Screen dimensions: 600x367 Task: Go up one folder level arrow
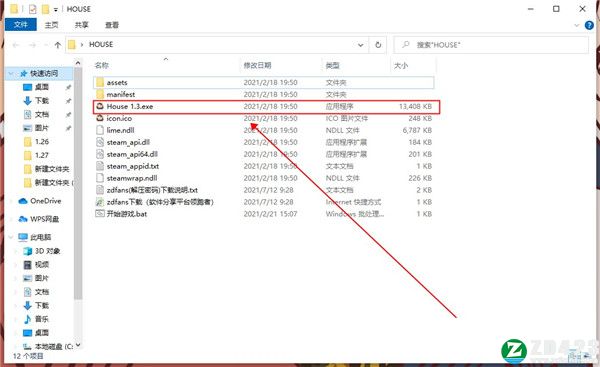(x=58, y=45)
